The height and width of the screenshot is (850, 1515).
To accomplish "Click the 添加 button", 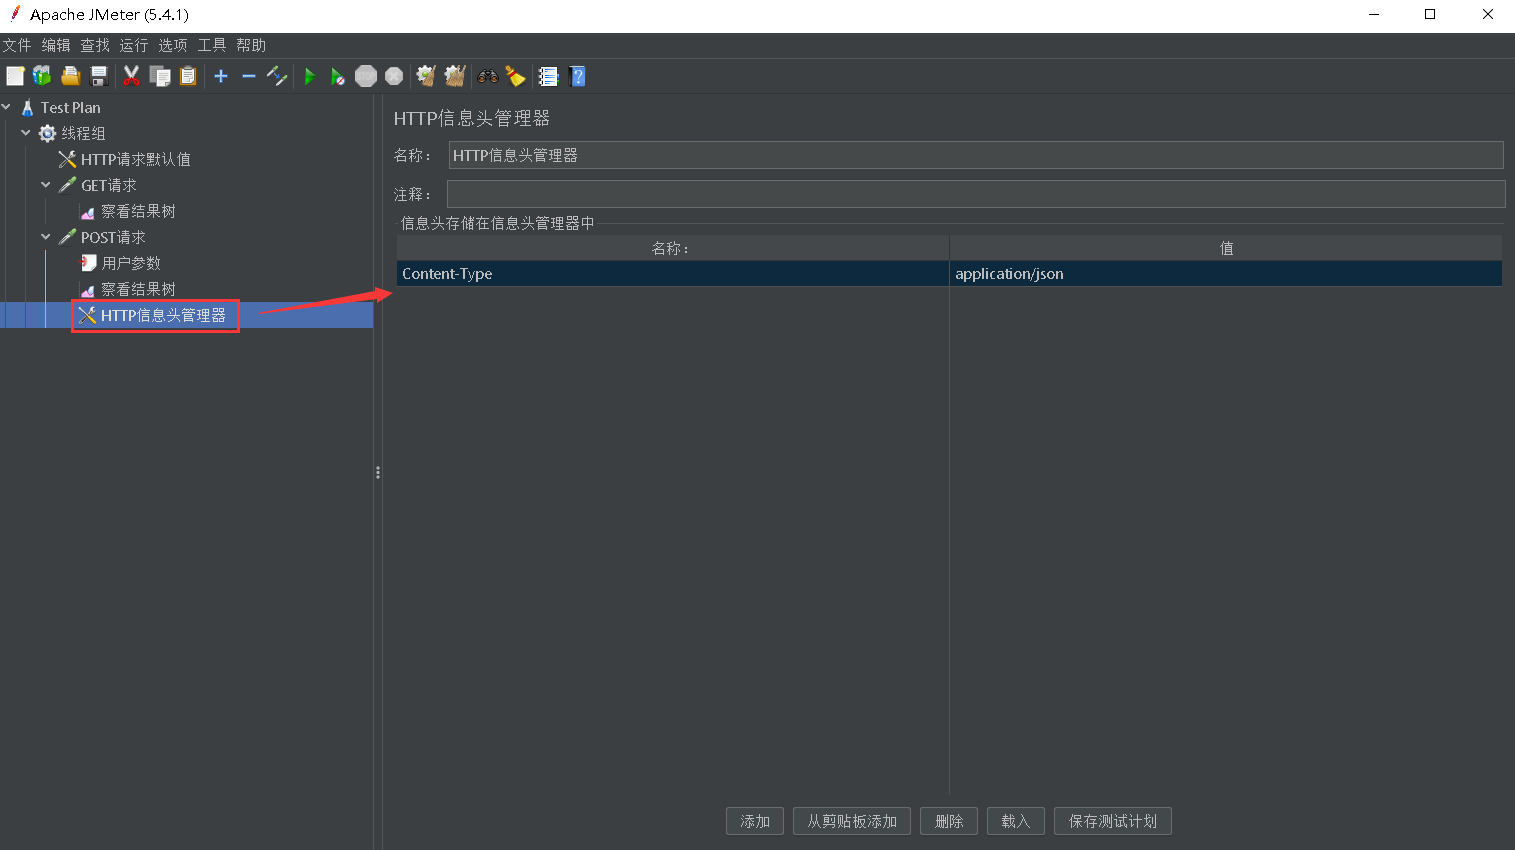I will point(755,821).
